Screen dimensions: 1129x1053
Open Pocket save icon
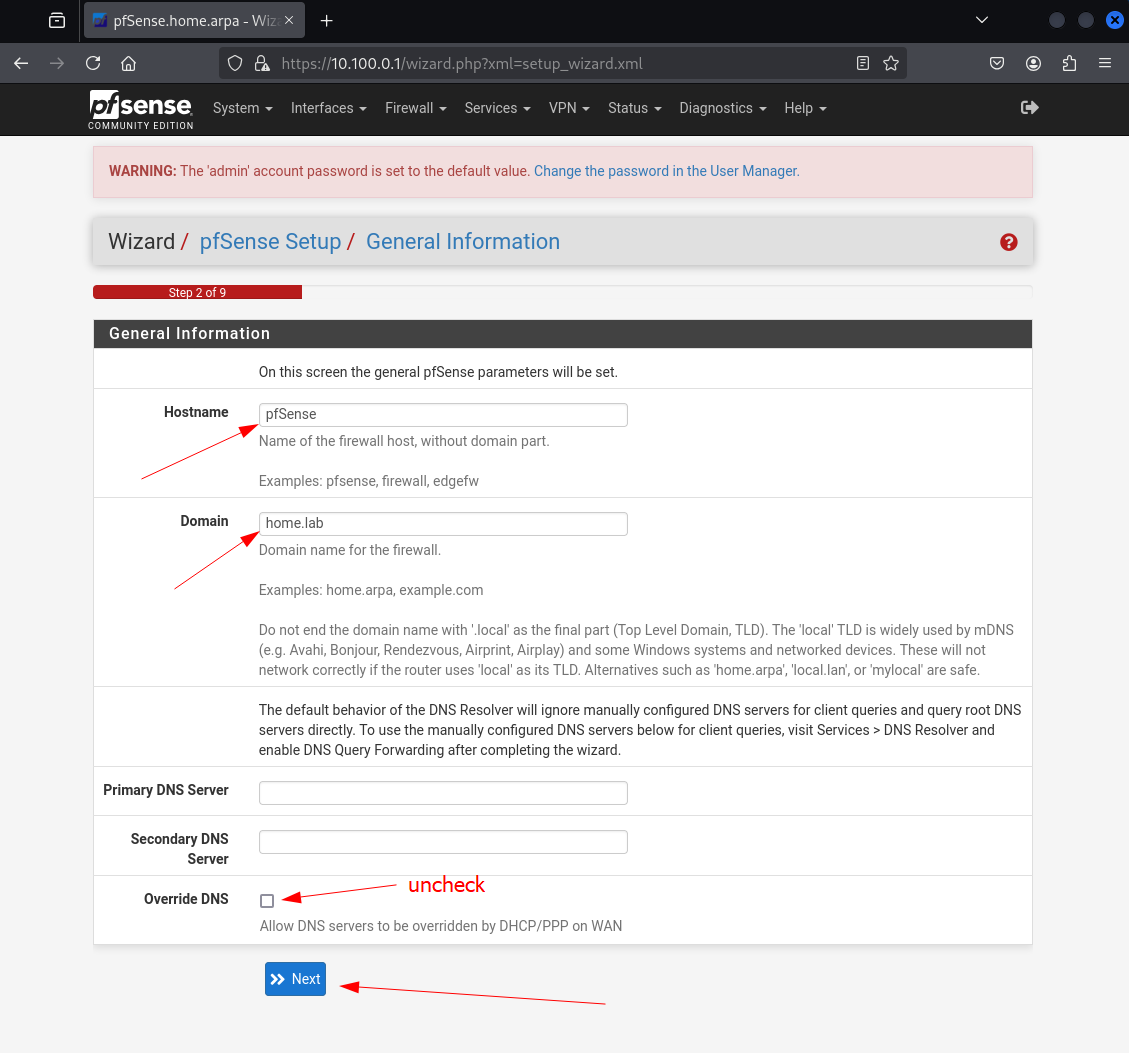pyautogui.click(x=997, y=63)
